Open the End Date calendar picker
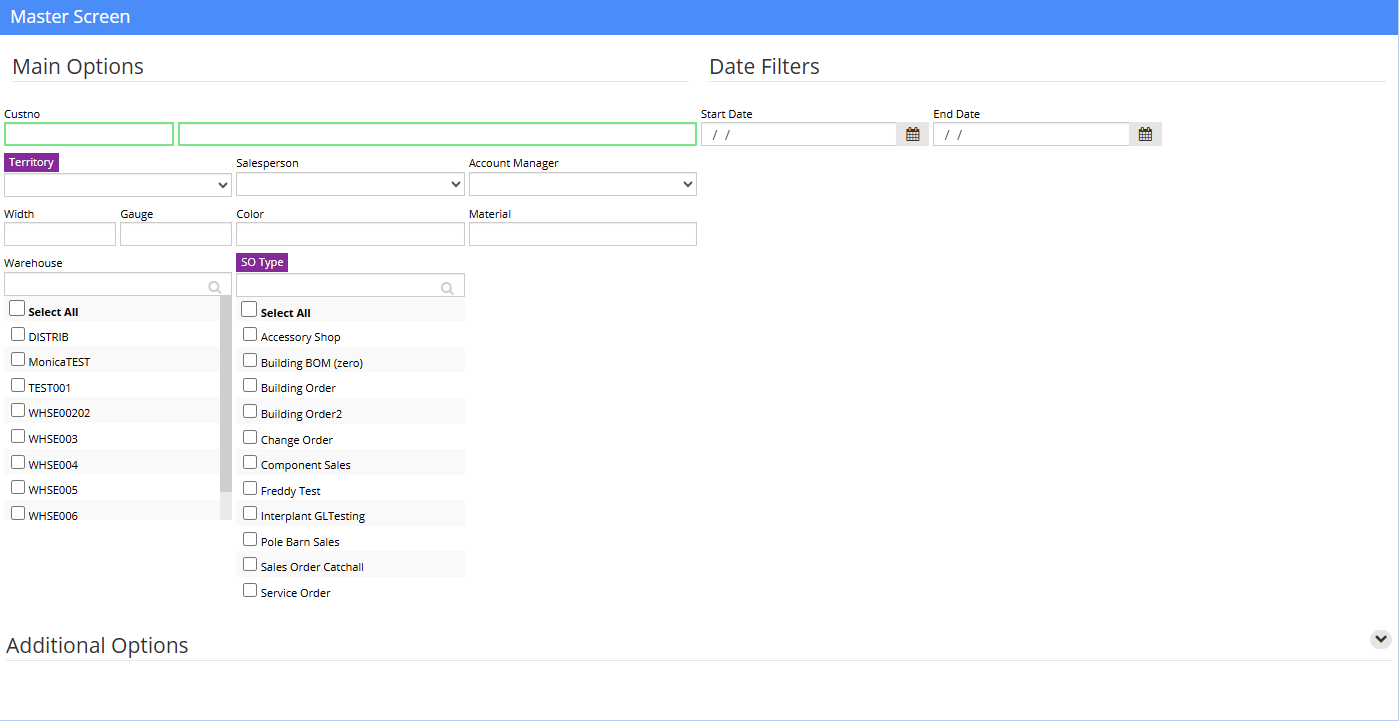Image resolution: width=1399 pixels, height=722 pixels. coord(1145,134)
